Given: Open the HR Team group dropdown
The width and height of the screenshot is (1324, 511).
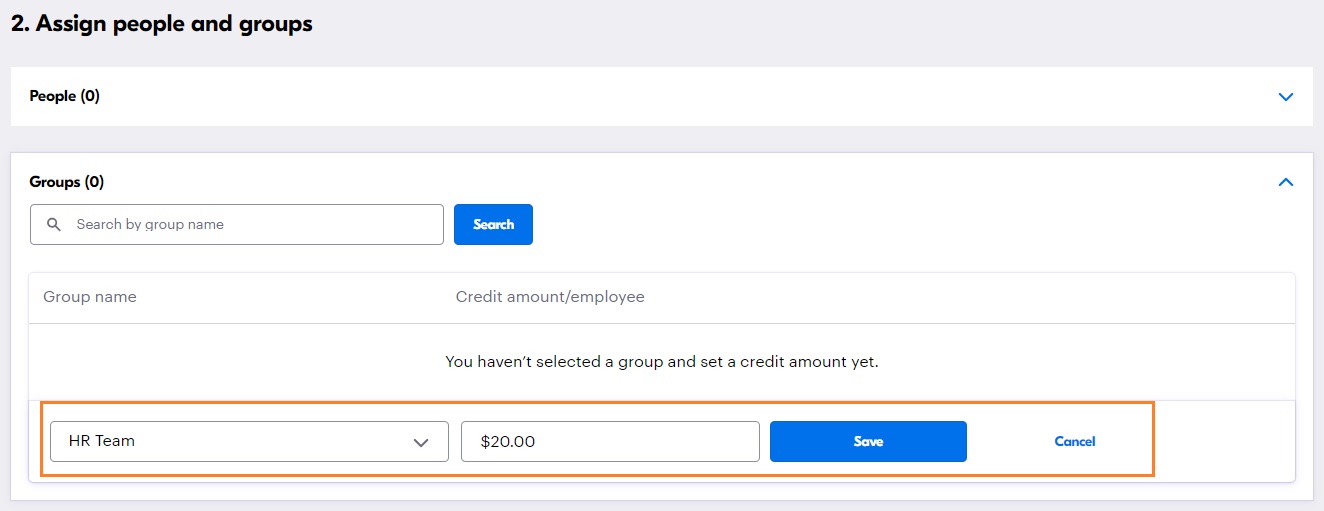Looking at the screenshot, I should tap(249, 441).
